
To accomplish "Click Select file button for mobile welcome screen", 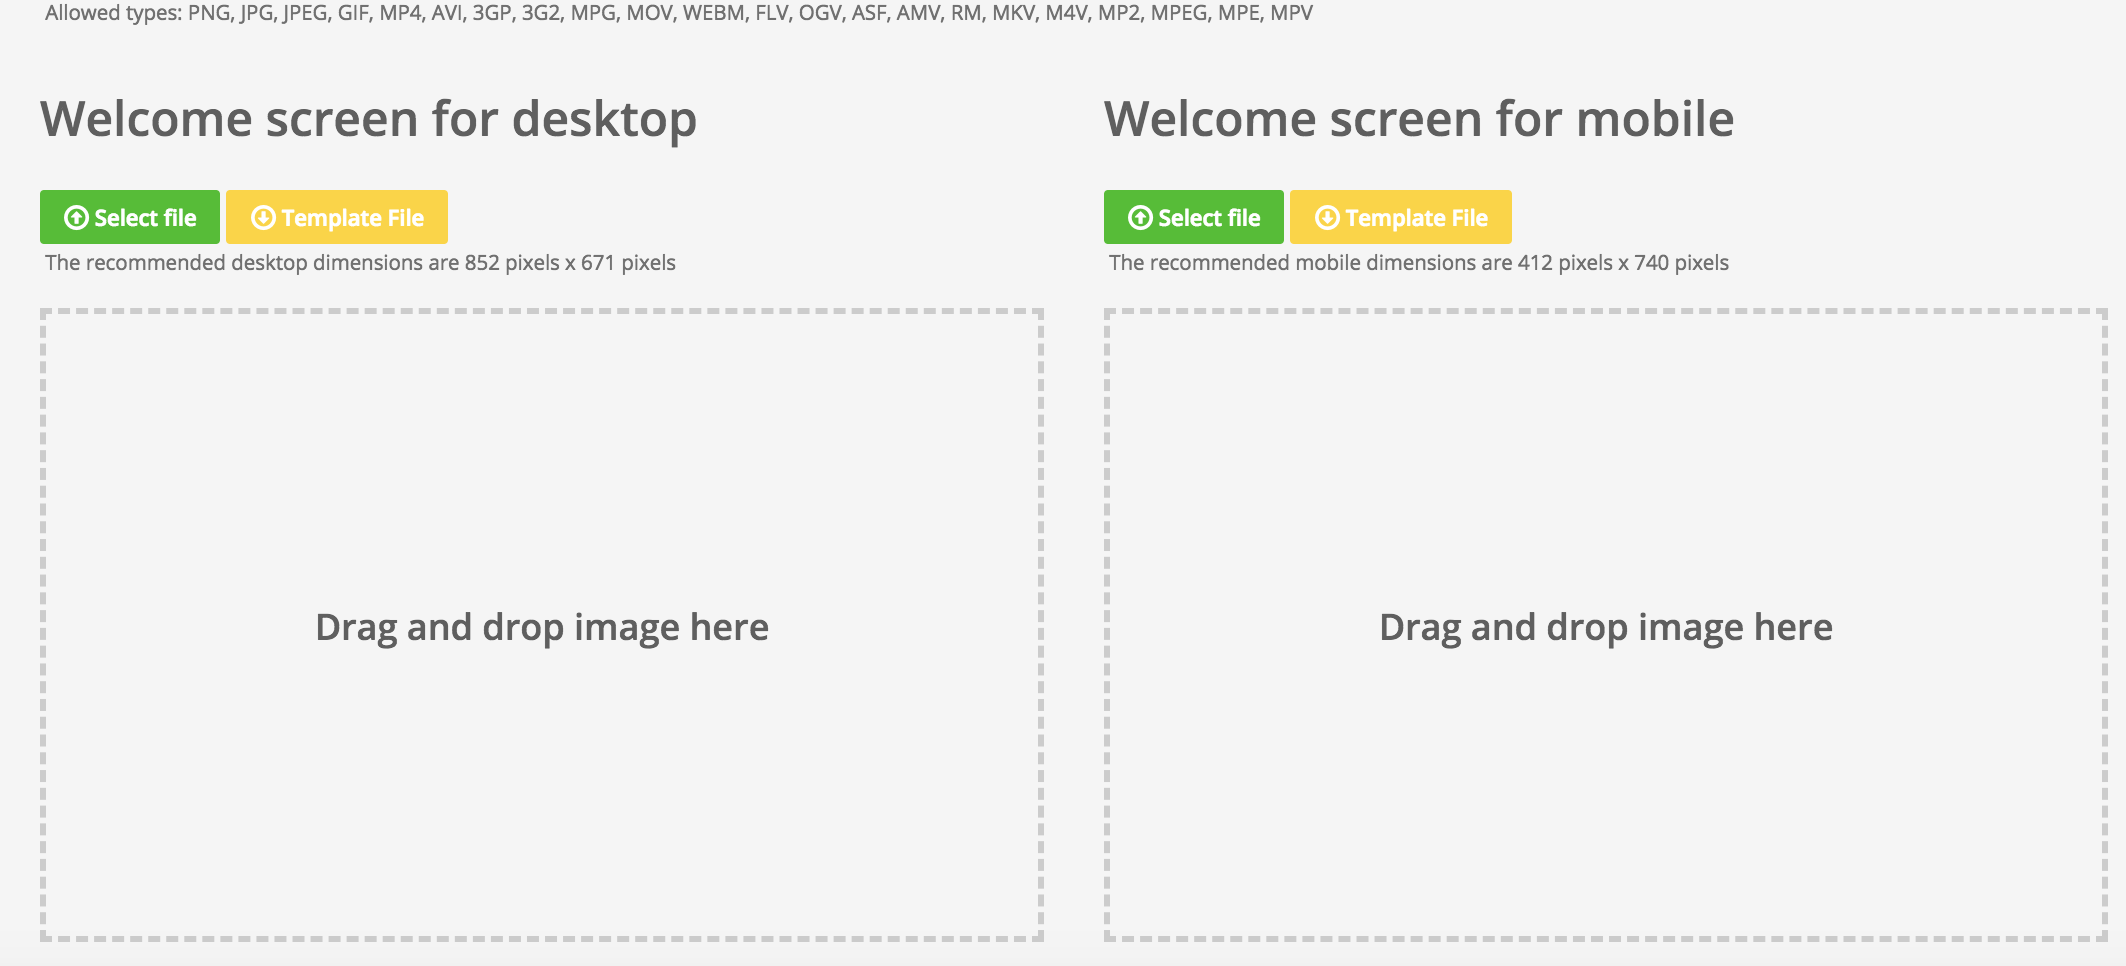I will (1194, 217).
